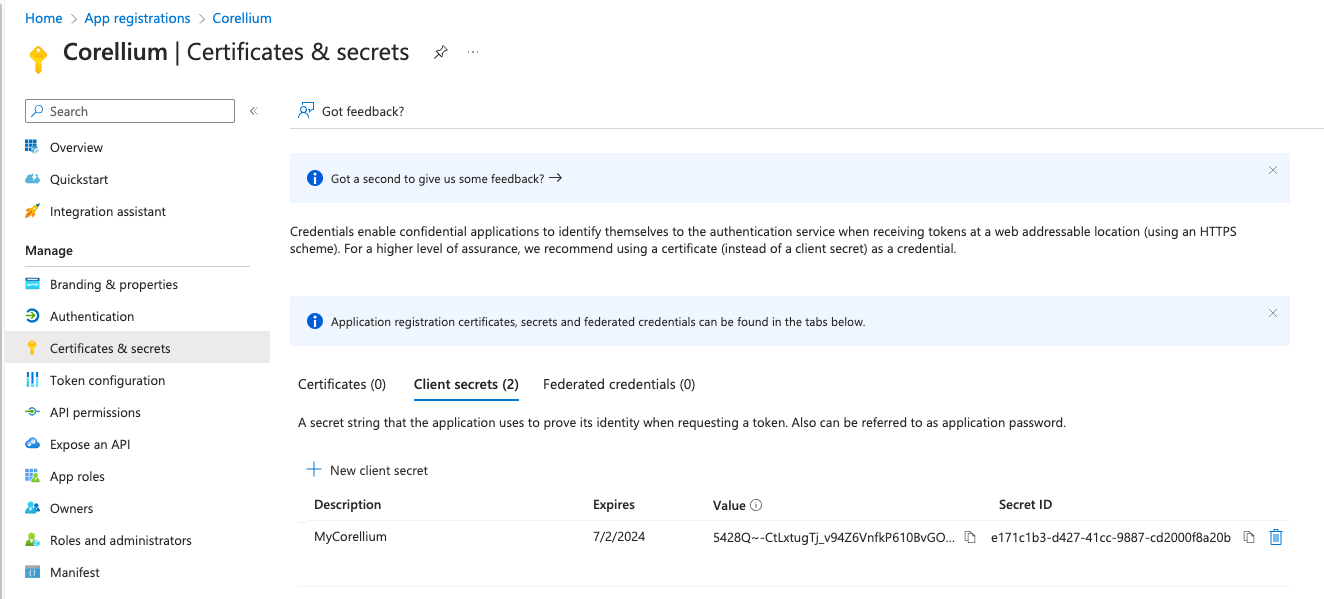Navigate to App registrations breadcrumb
This screenshot has width=1324, height=599.
[137, 17]
